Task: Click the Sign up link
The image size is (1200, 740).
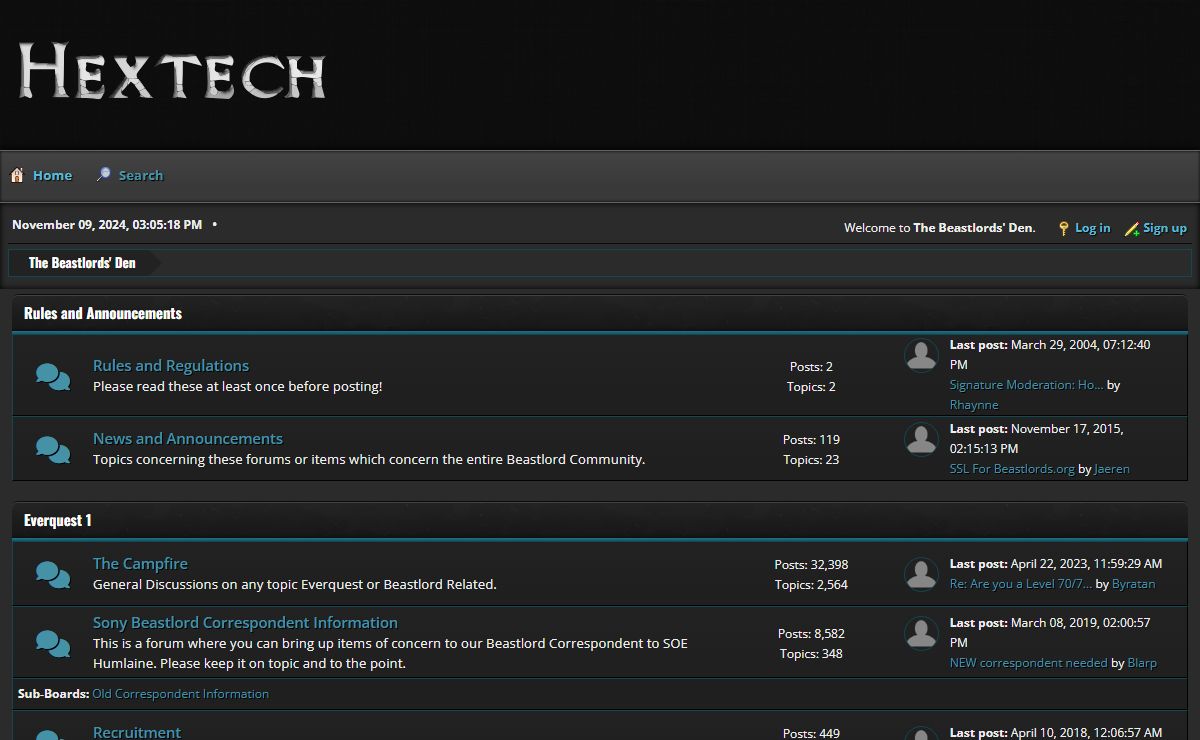Action: pyautogui.click(x=1165, y=228)
